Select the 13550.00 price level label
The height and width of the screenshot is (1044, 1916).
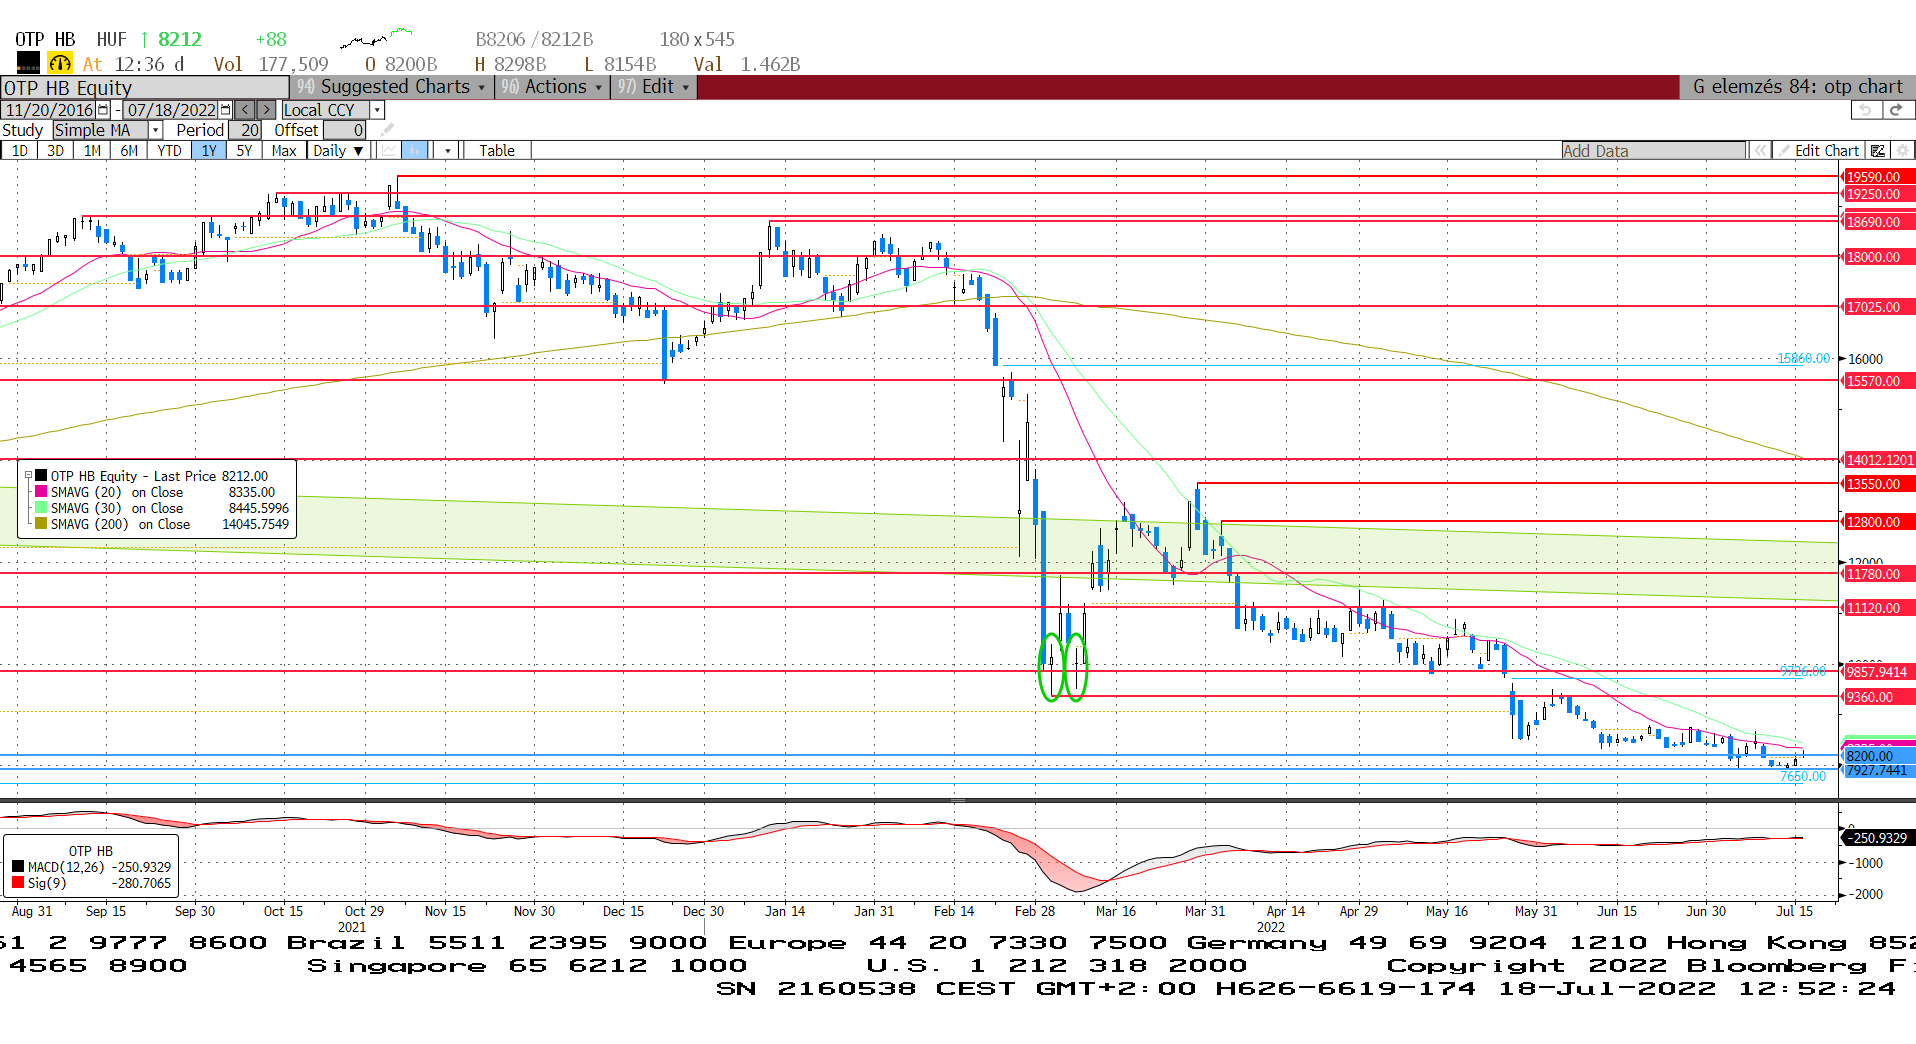1878,484
